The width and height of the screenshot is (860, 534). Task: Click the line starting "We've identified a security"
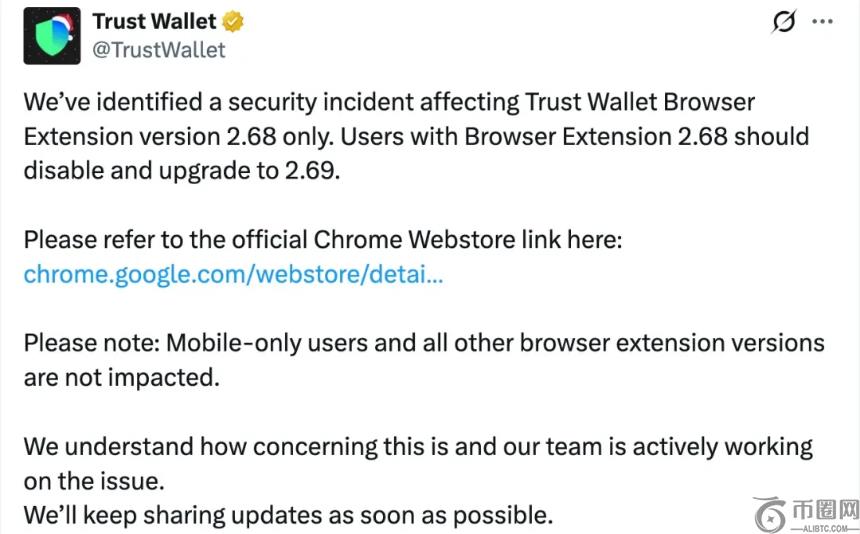click(389, 102)
